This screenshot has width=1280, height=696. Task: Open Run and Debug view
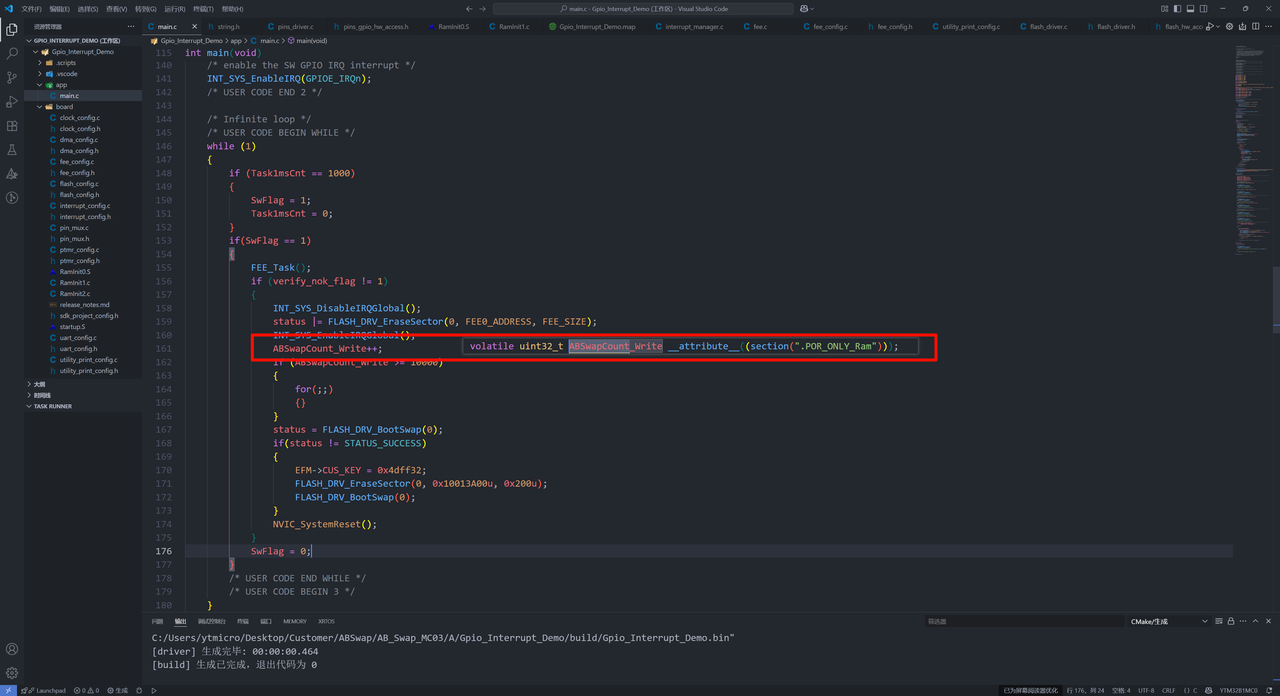point(12,102)
